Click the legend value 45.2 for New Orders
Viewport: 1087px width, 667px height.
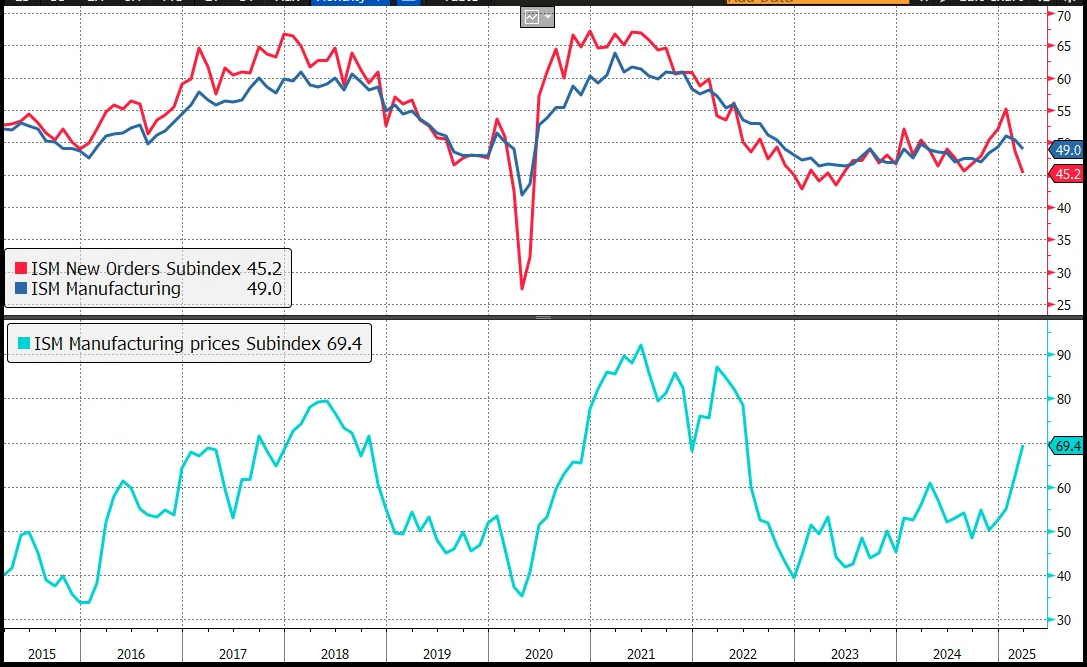pos(264,268)
